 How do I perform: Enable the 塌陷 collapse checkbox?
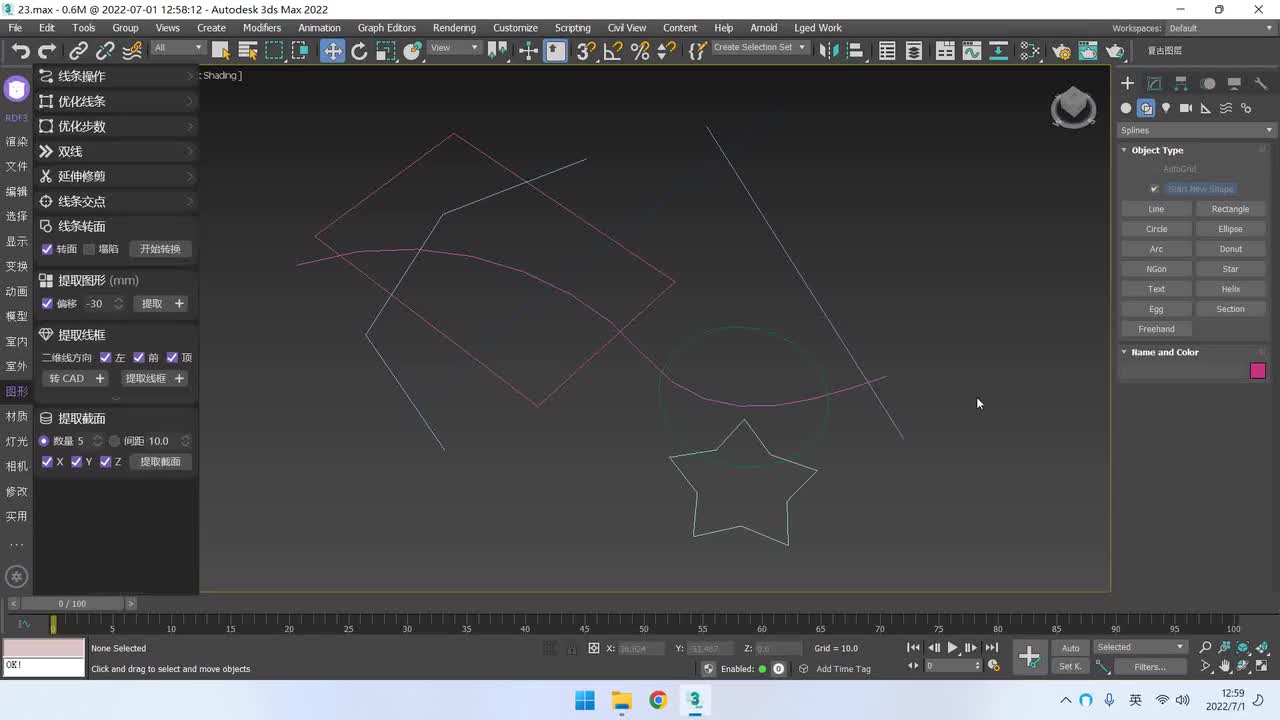tap(89, 249)
